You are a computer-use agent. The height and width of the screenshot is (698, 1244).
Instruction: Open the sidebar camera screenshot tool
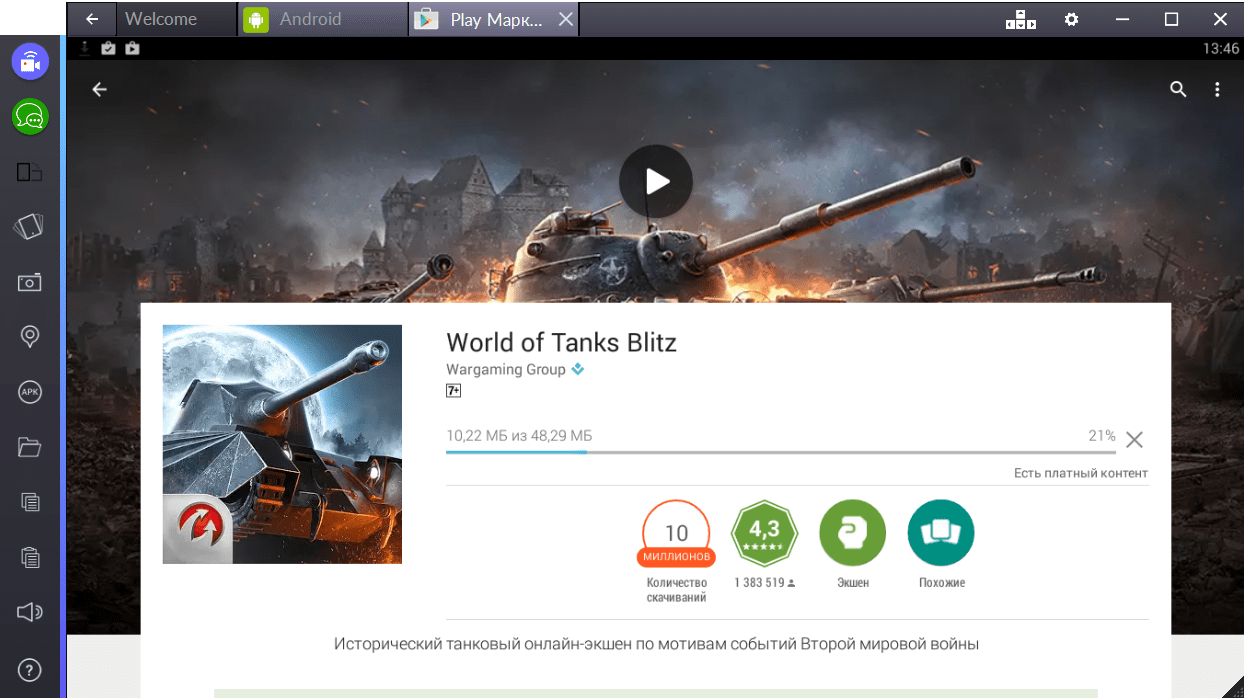[30, 282]
